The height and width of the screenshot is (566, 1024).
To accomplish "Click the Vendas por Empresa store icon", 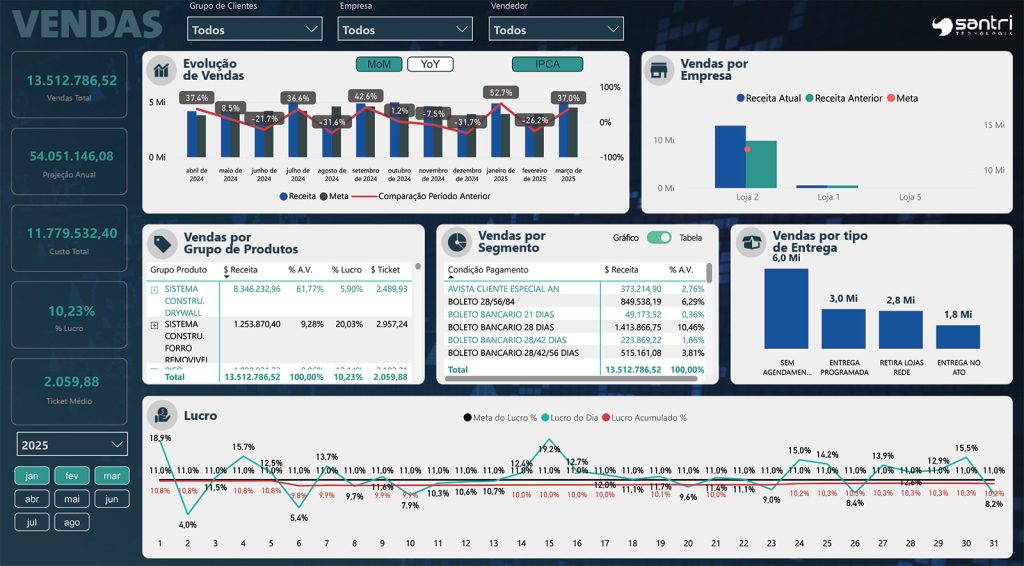I will [658, 70].
